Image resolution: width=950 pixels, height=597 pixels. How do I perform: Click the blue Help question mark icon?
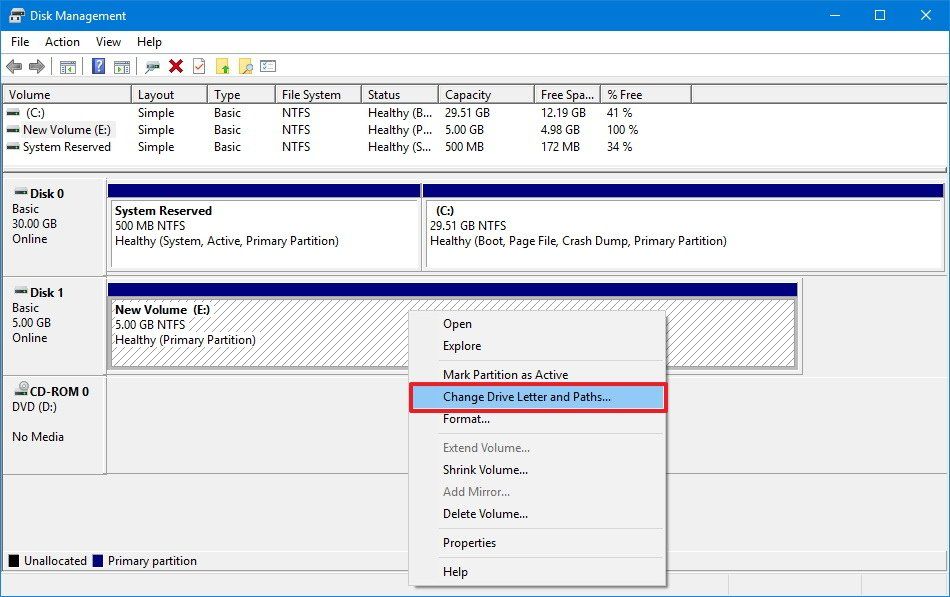pos(98,67)
